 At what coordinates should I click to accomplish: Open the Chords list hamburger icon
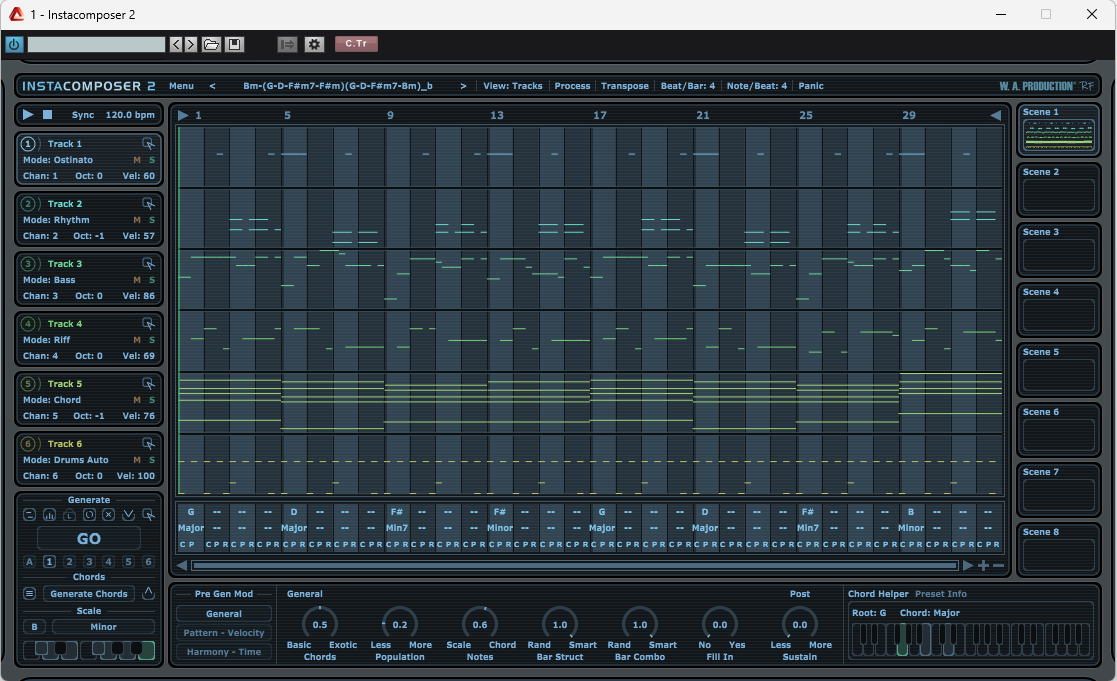pyautogui.click(x=29, y=593)
